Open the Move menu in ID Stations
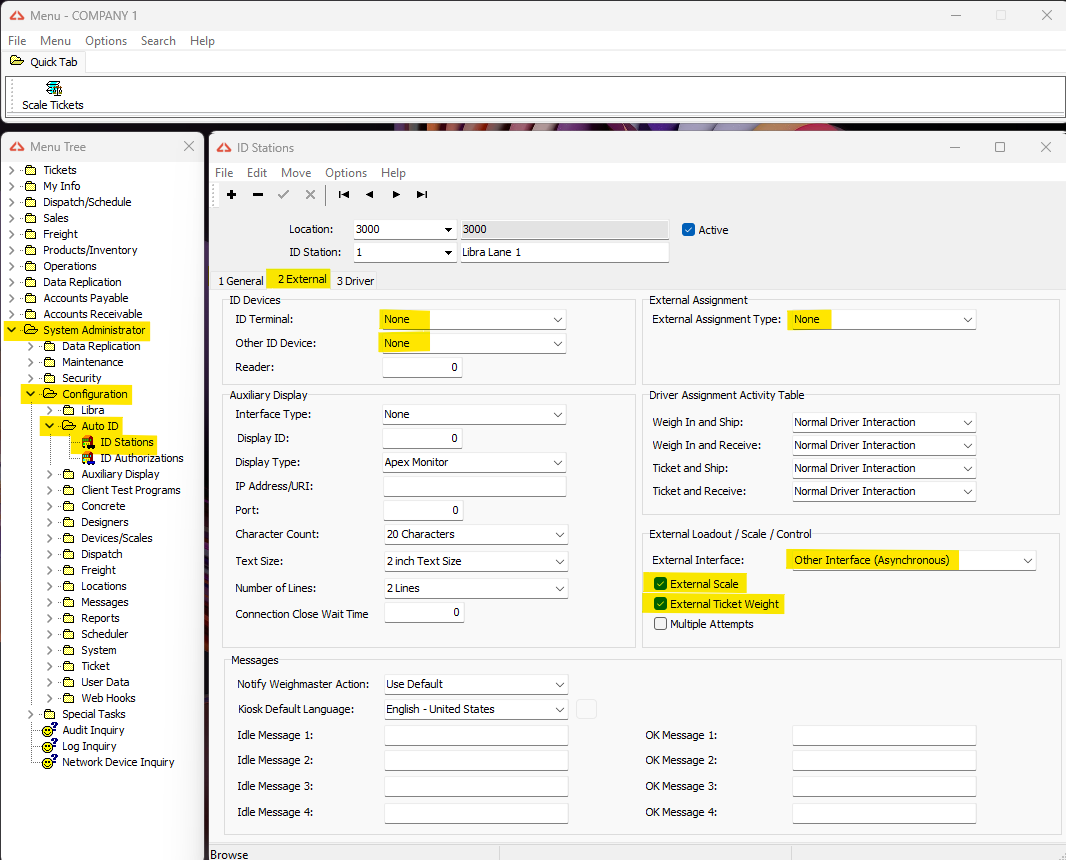Viewport: 1066px width, 860px height. pyautogui.click(x=296, y=173)
